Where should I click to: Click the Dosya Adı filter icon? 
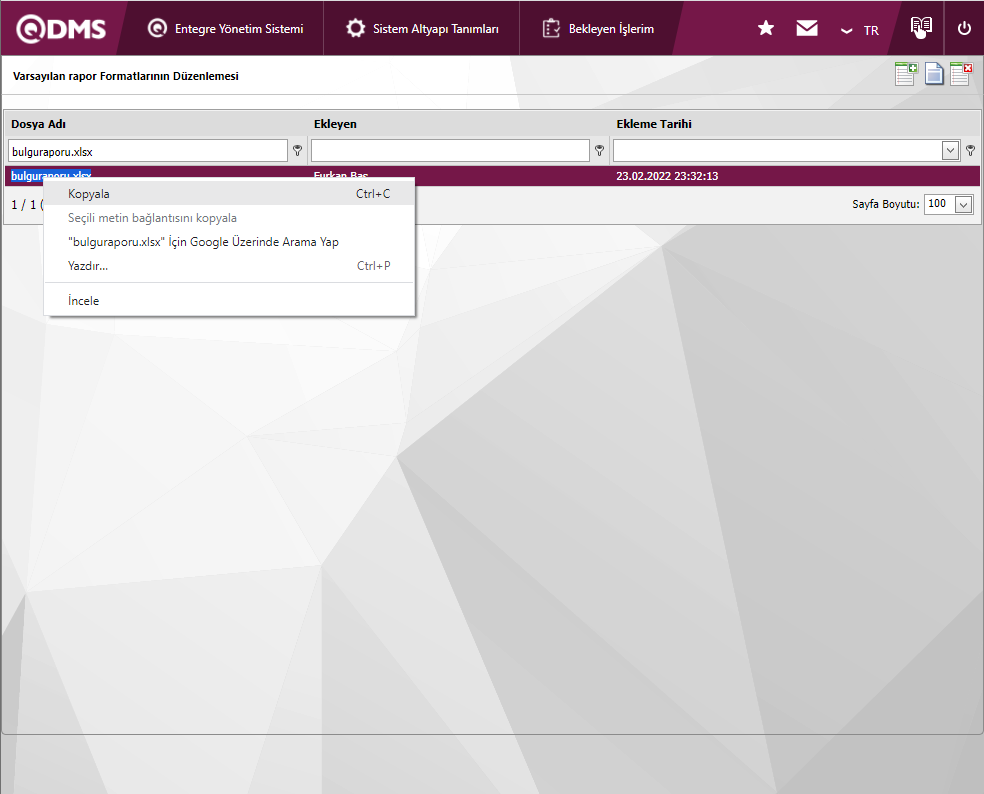click(297, 151)
